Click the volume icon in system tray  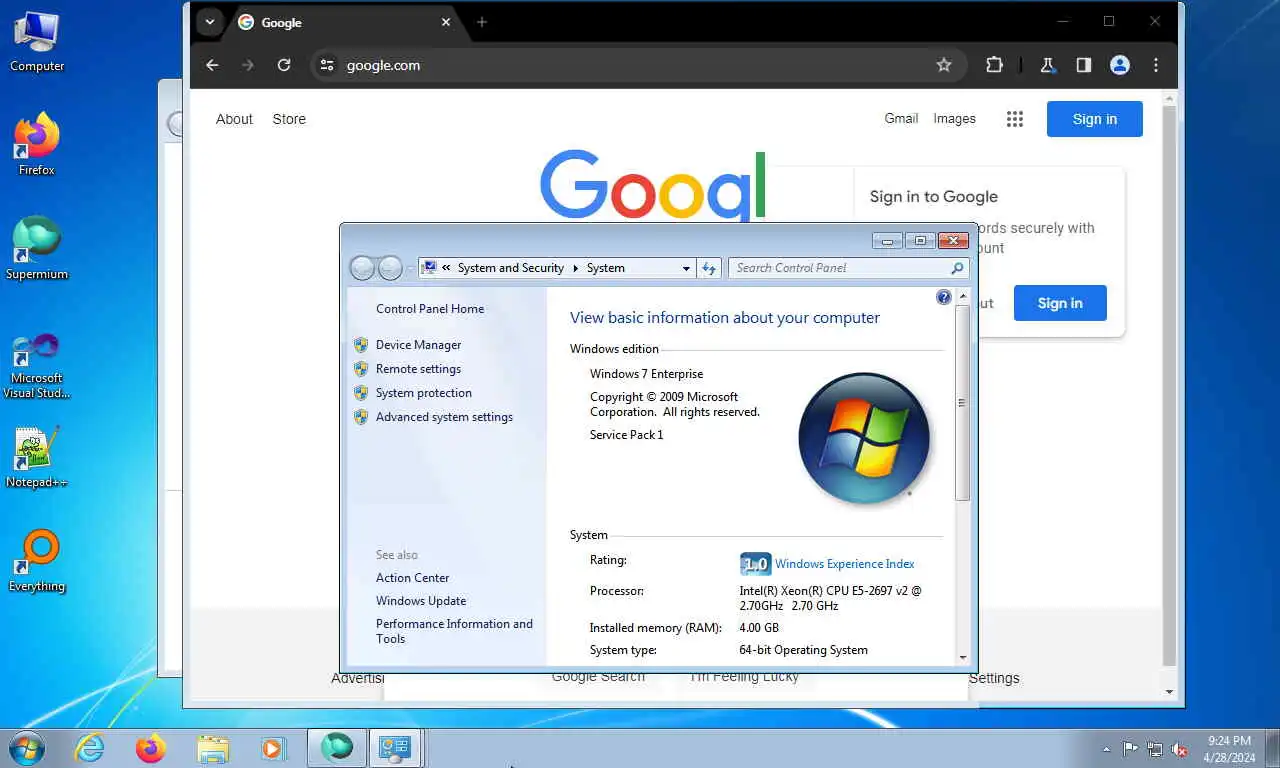pos(1180,749)
